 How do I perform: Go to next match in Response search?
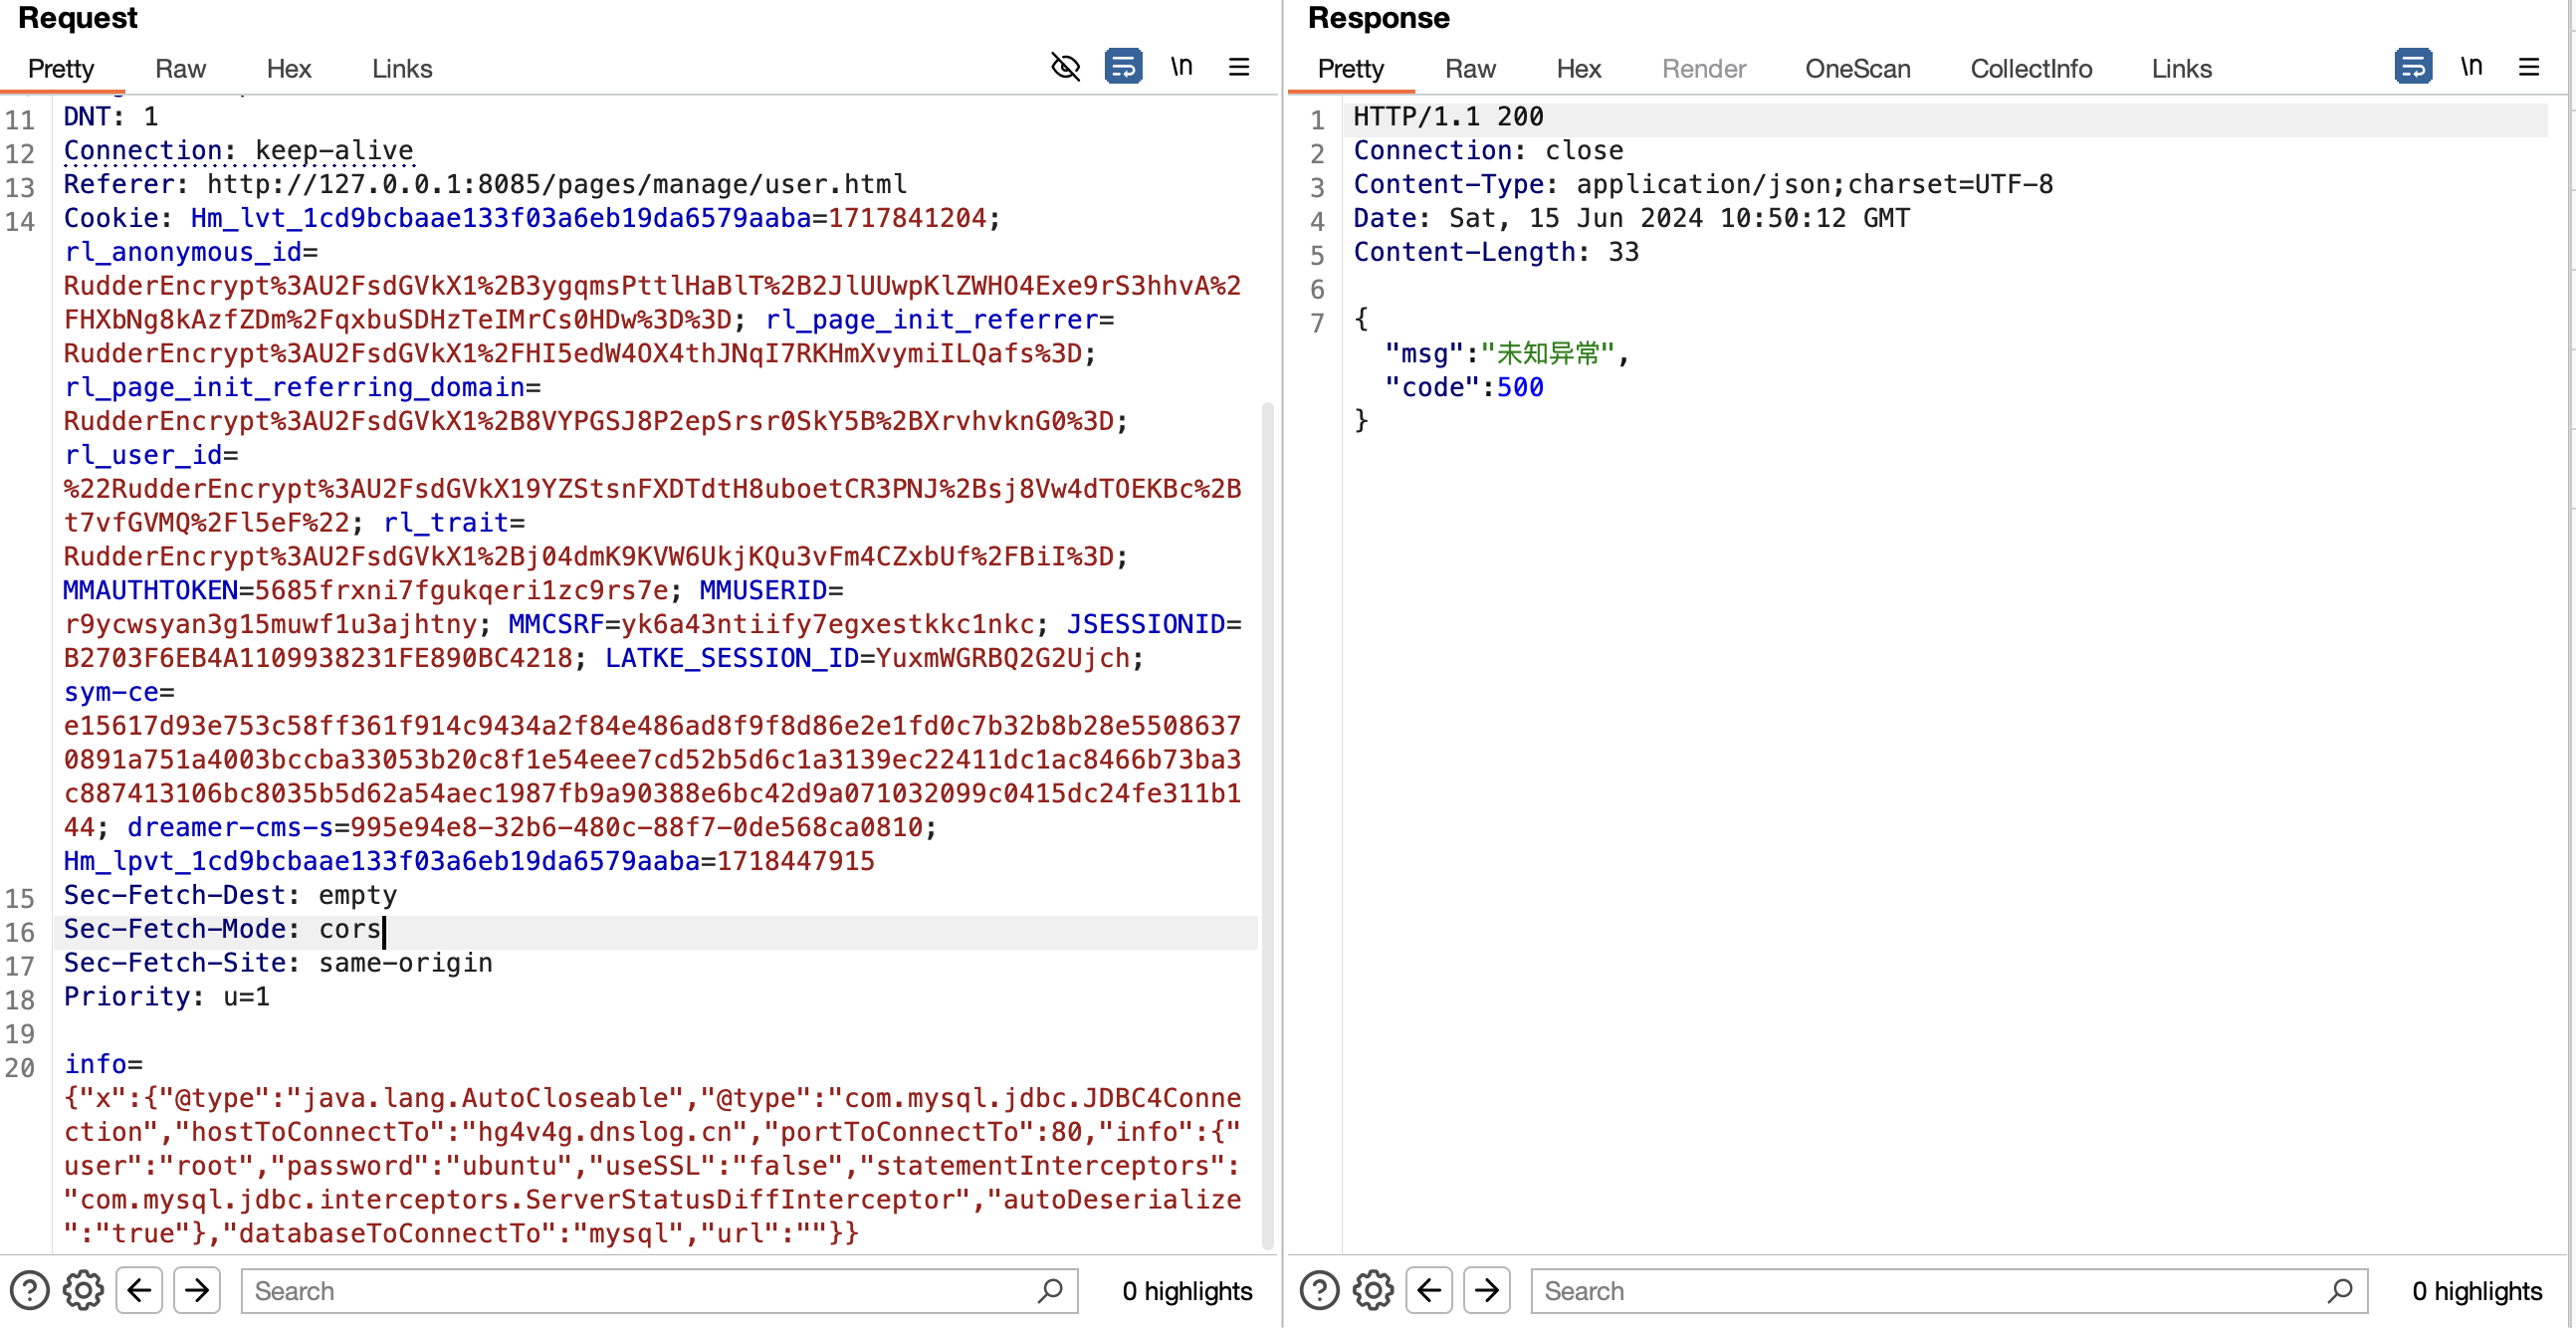1487,1290
